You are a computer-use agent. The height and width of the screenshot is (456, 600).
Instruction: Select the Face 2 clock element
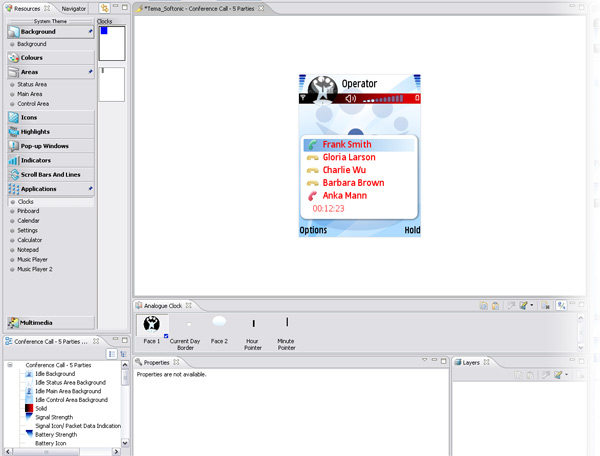[219, 323]
